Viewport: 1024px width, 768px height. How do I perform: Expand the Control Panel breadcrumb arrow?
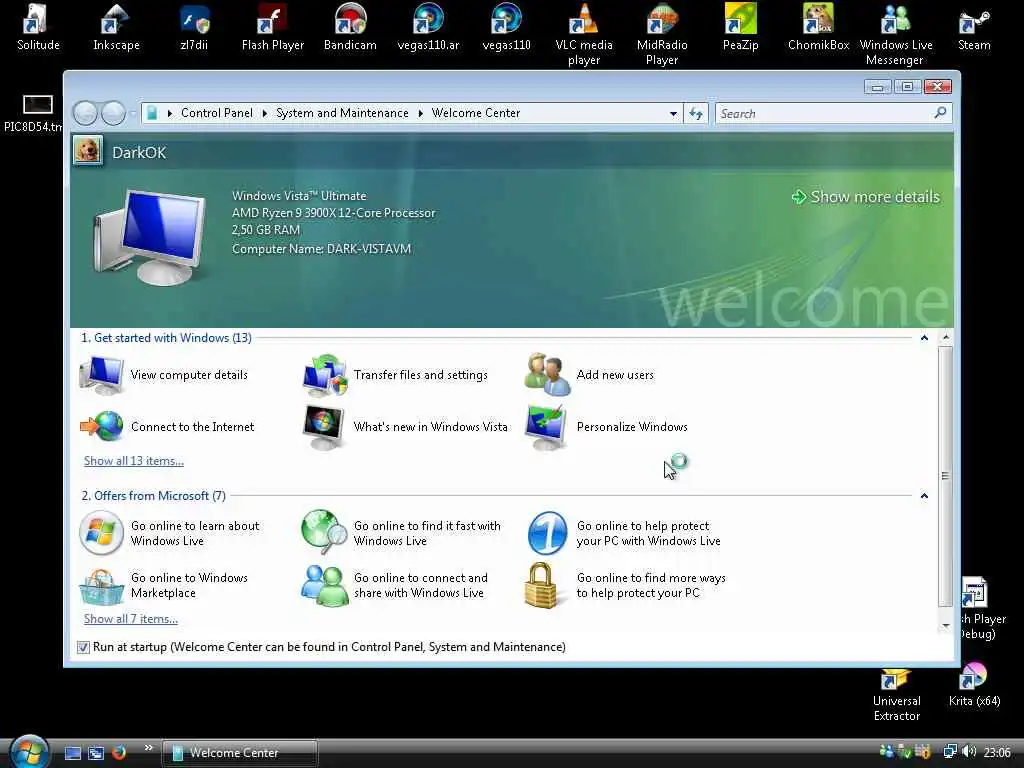[x=170, y=114]
